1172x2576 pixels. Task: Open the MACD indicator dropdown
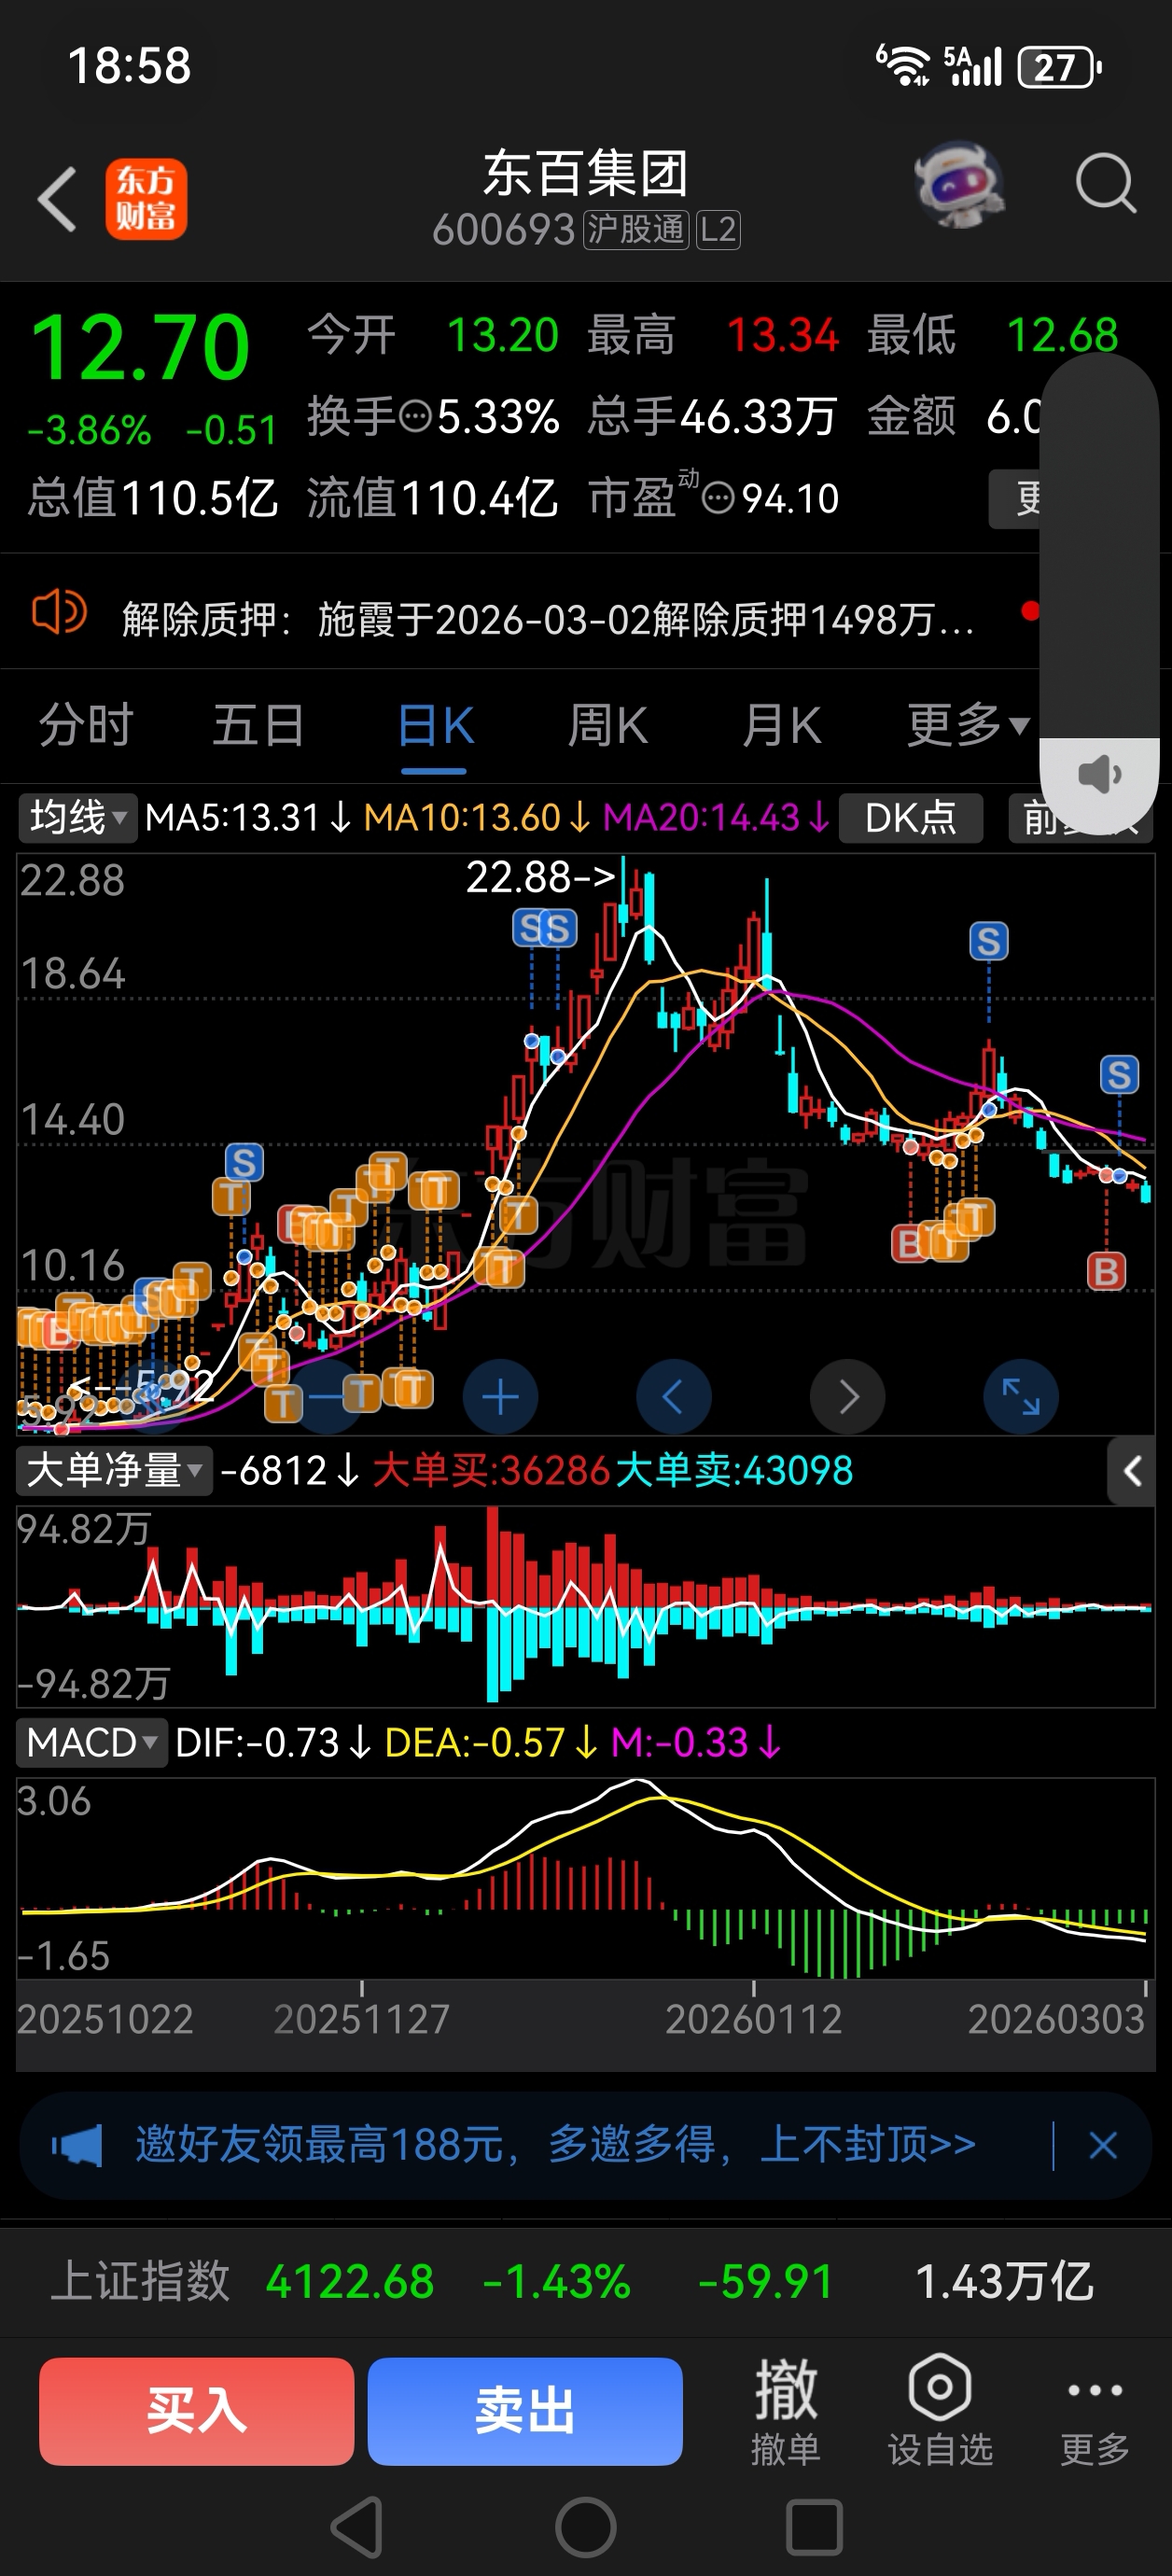click(x=92, y=1743)
